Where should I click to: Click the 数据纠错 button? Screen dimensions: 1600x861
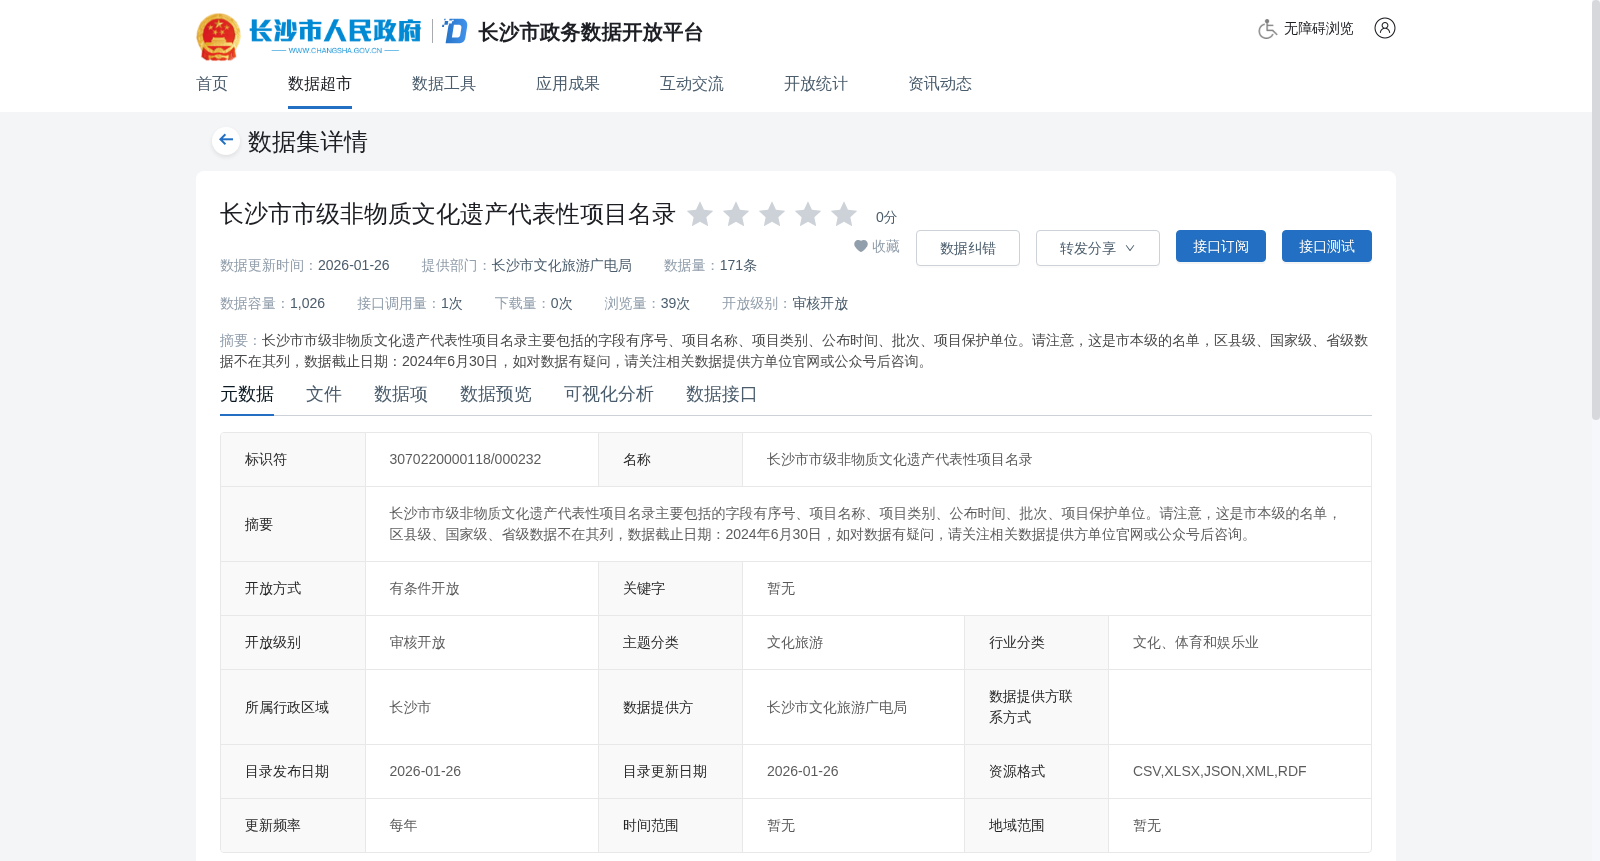(968, 248)
